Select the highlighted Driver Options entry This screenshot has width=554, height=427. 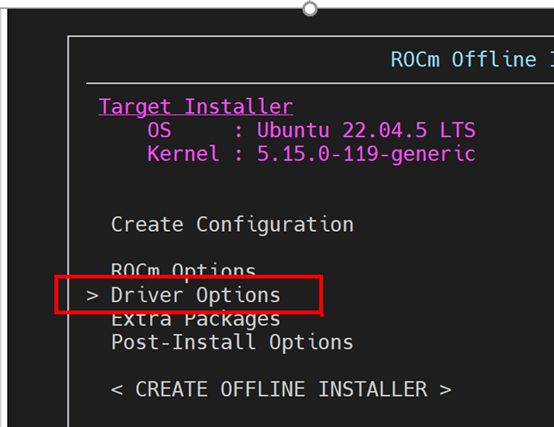[195, 295]
